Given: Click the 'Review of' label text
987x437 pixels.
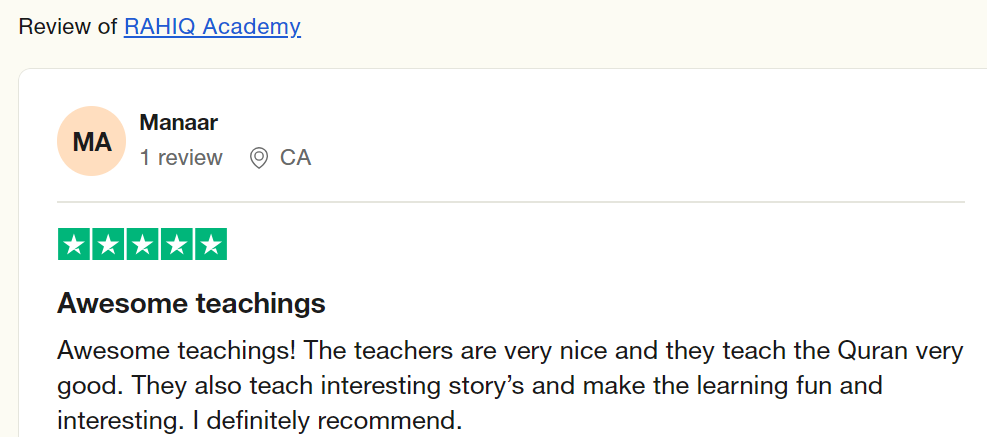Looking at the screenshot, I should (68, 26).
